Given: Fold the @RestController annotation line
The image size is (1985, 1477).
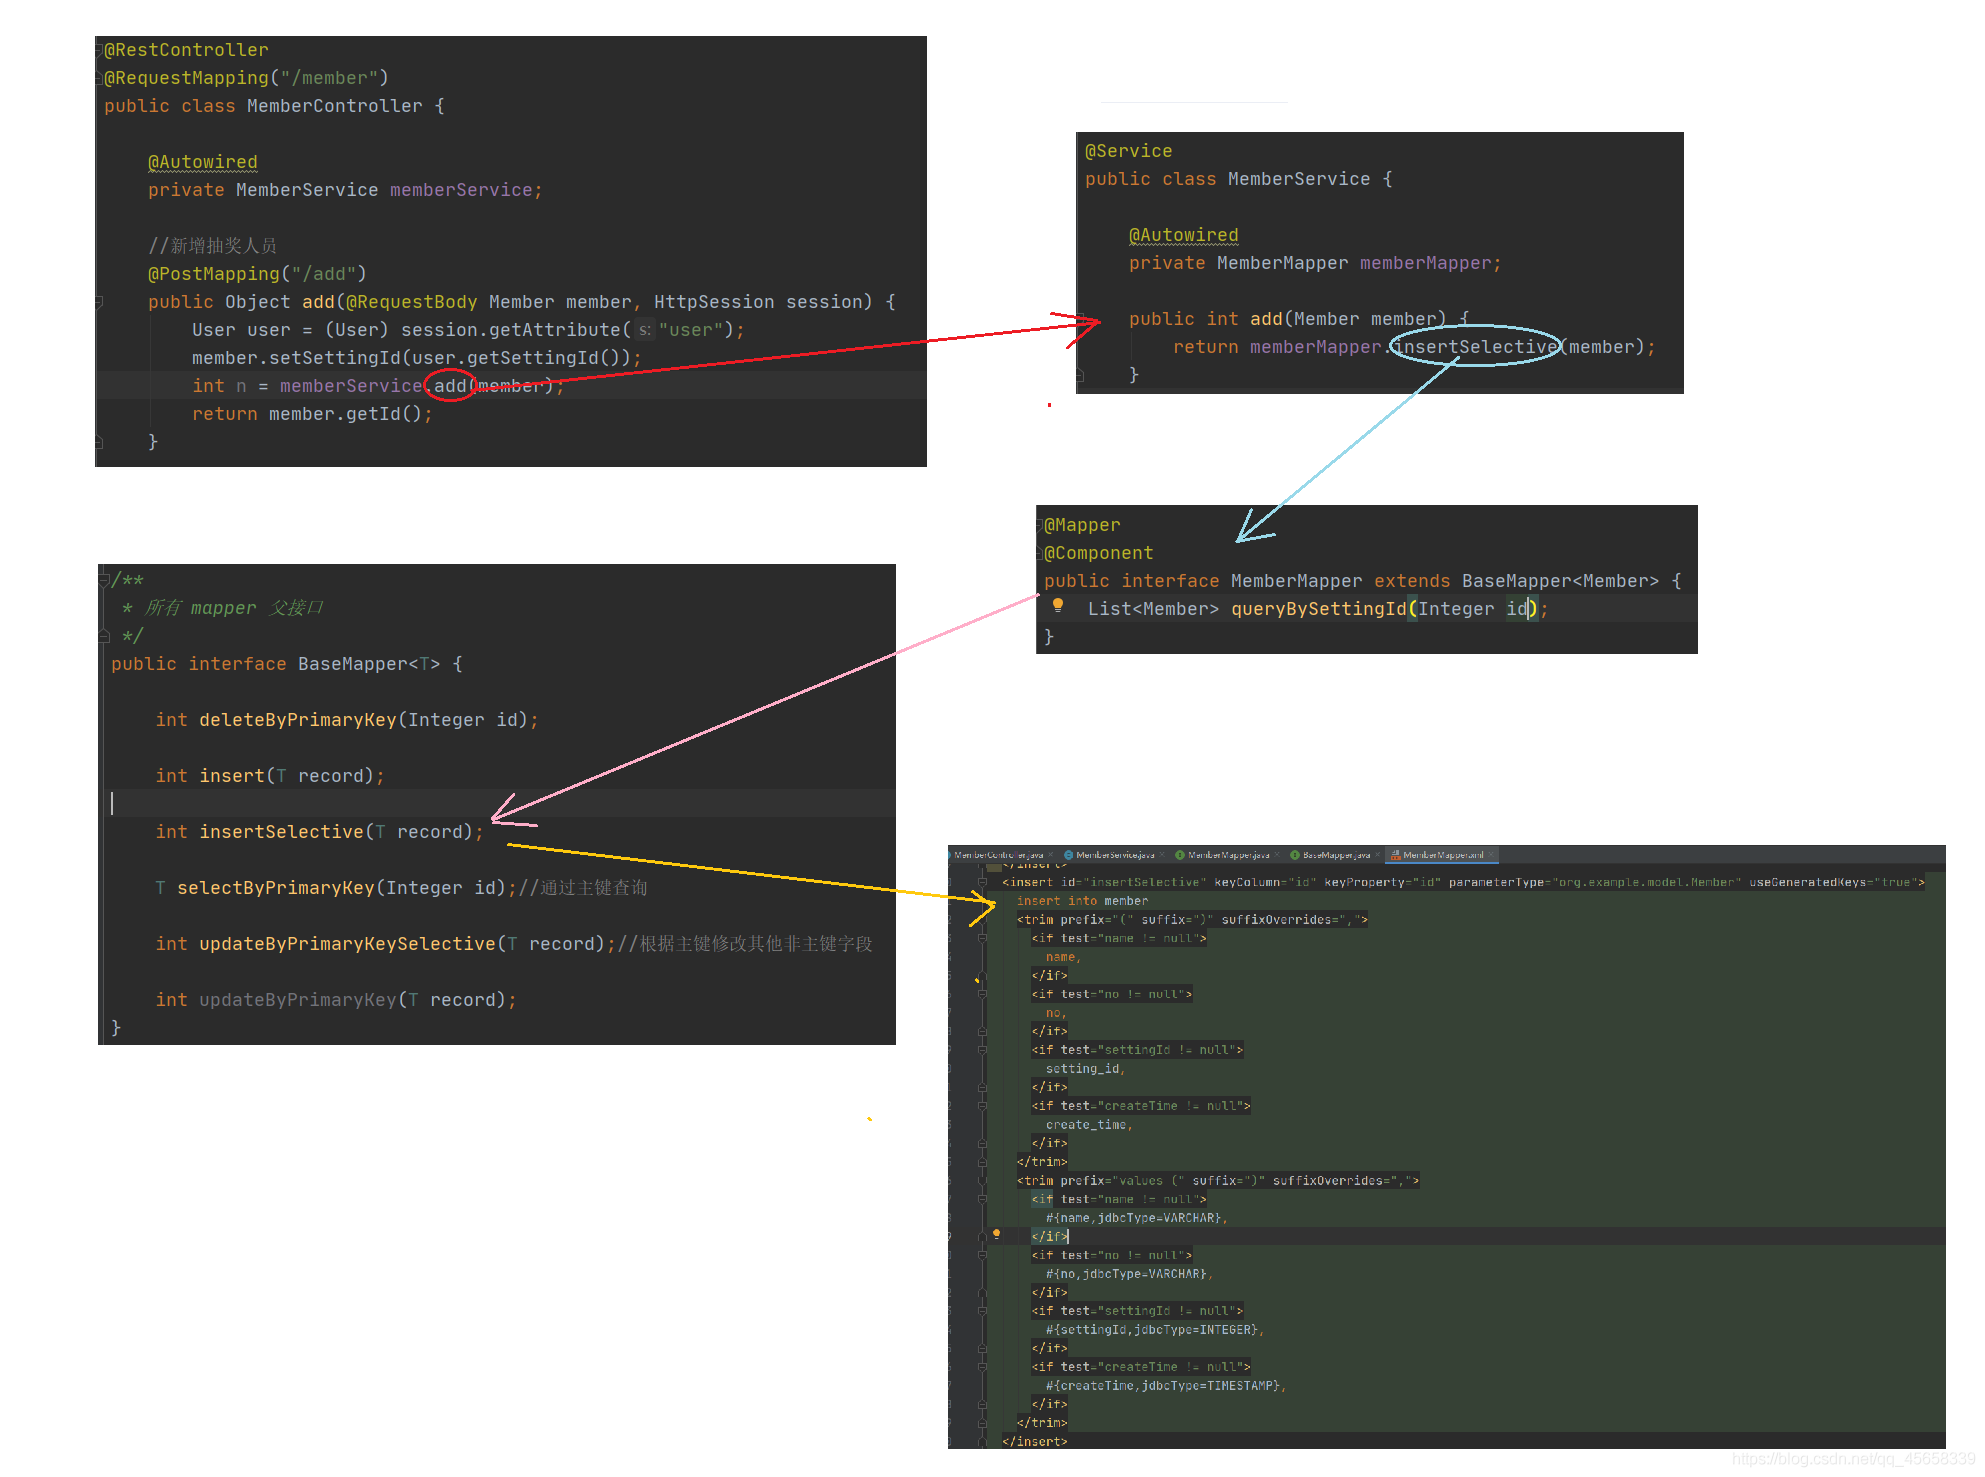Looking at the screenshot, I should [x=99, y=49].
